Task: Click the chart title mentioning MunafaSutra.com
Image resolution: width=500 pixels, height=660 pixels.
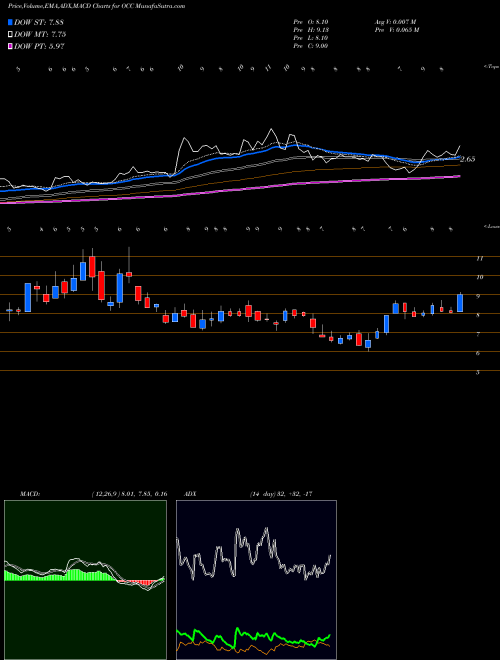Action: [x=96, y=6]
